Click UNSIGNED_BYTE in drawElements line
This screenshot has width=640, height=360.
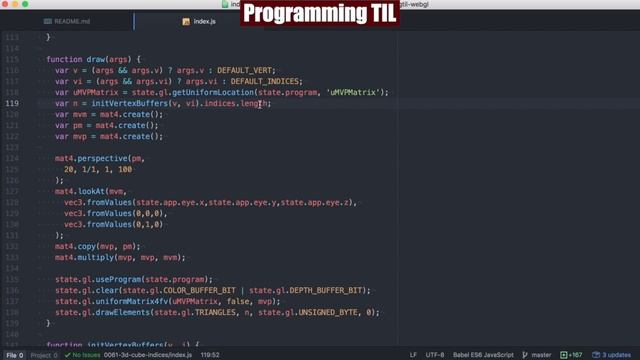(327, 313)
